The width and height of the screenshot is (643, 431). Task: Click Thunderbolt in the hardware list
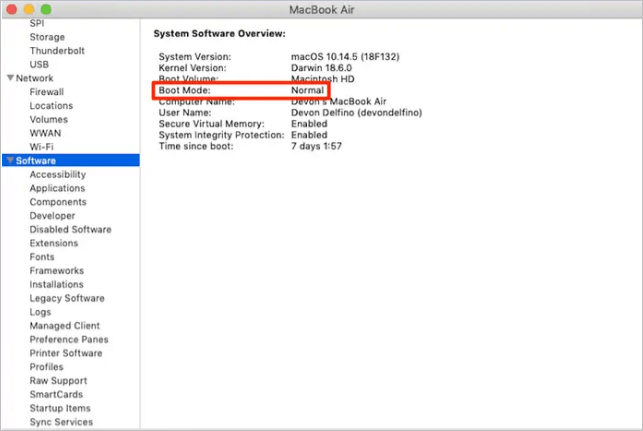click(56, 51)
